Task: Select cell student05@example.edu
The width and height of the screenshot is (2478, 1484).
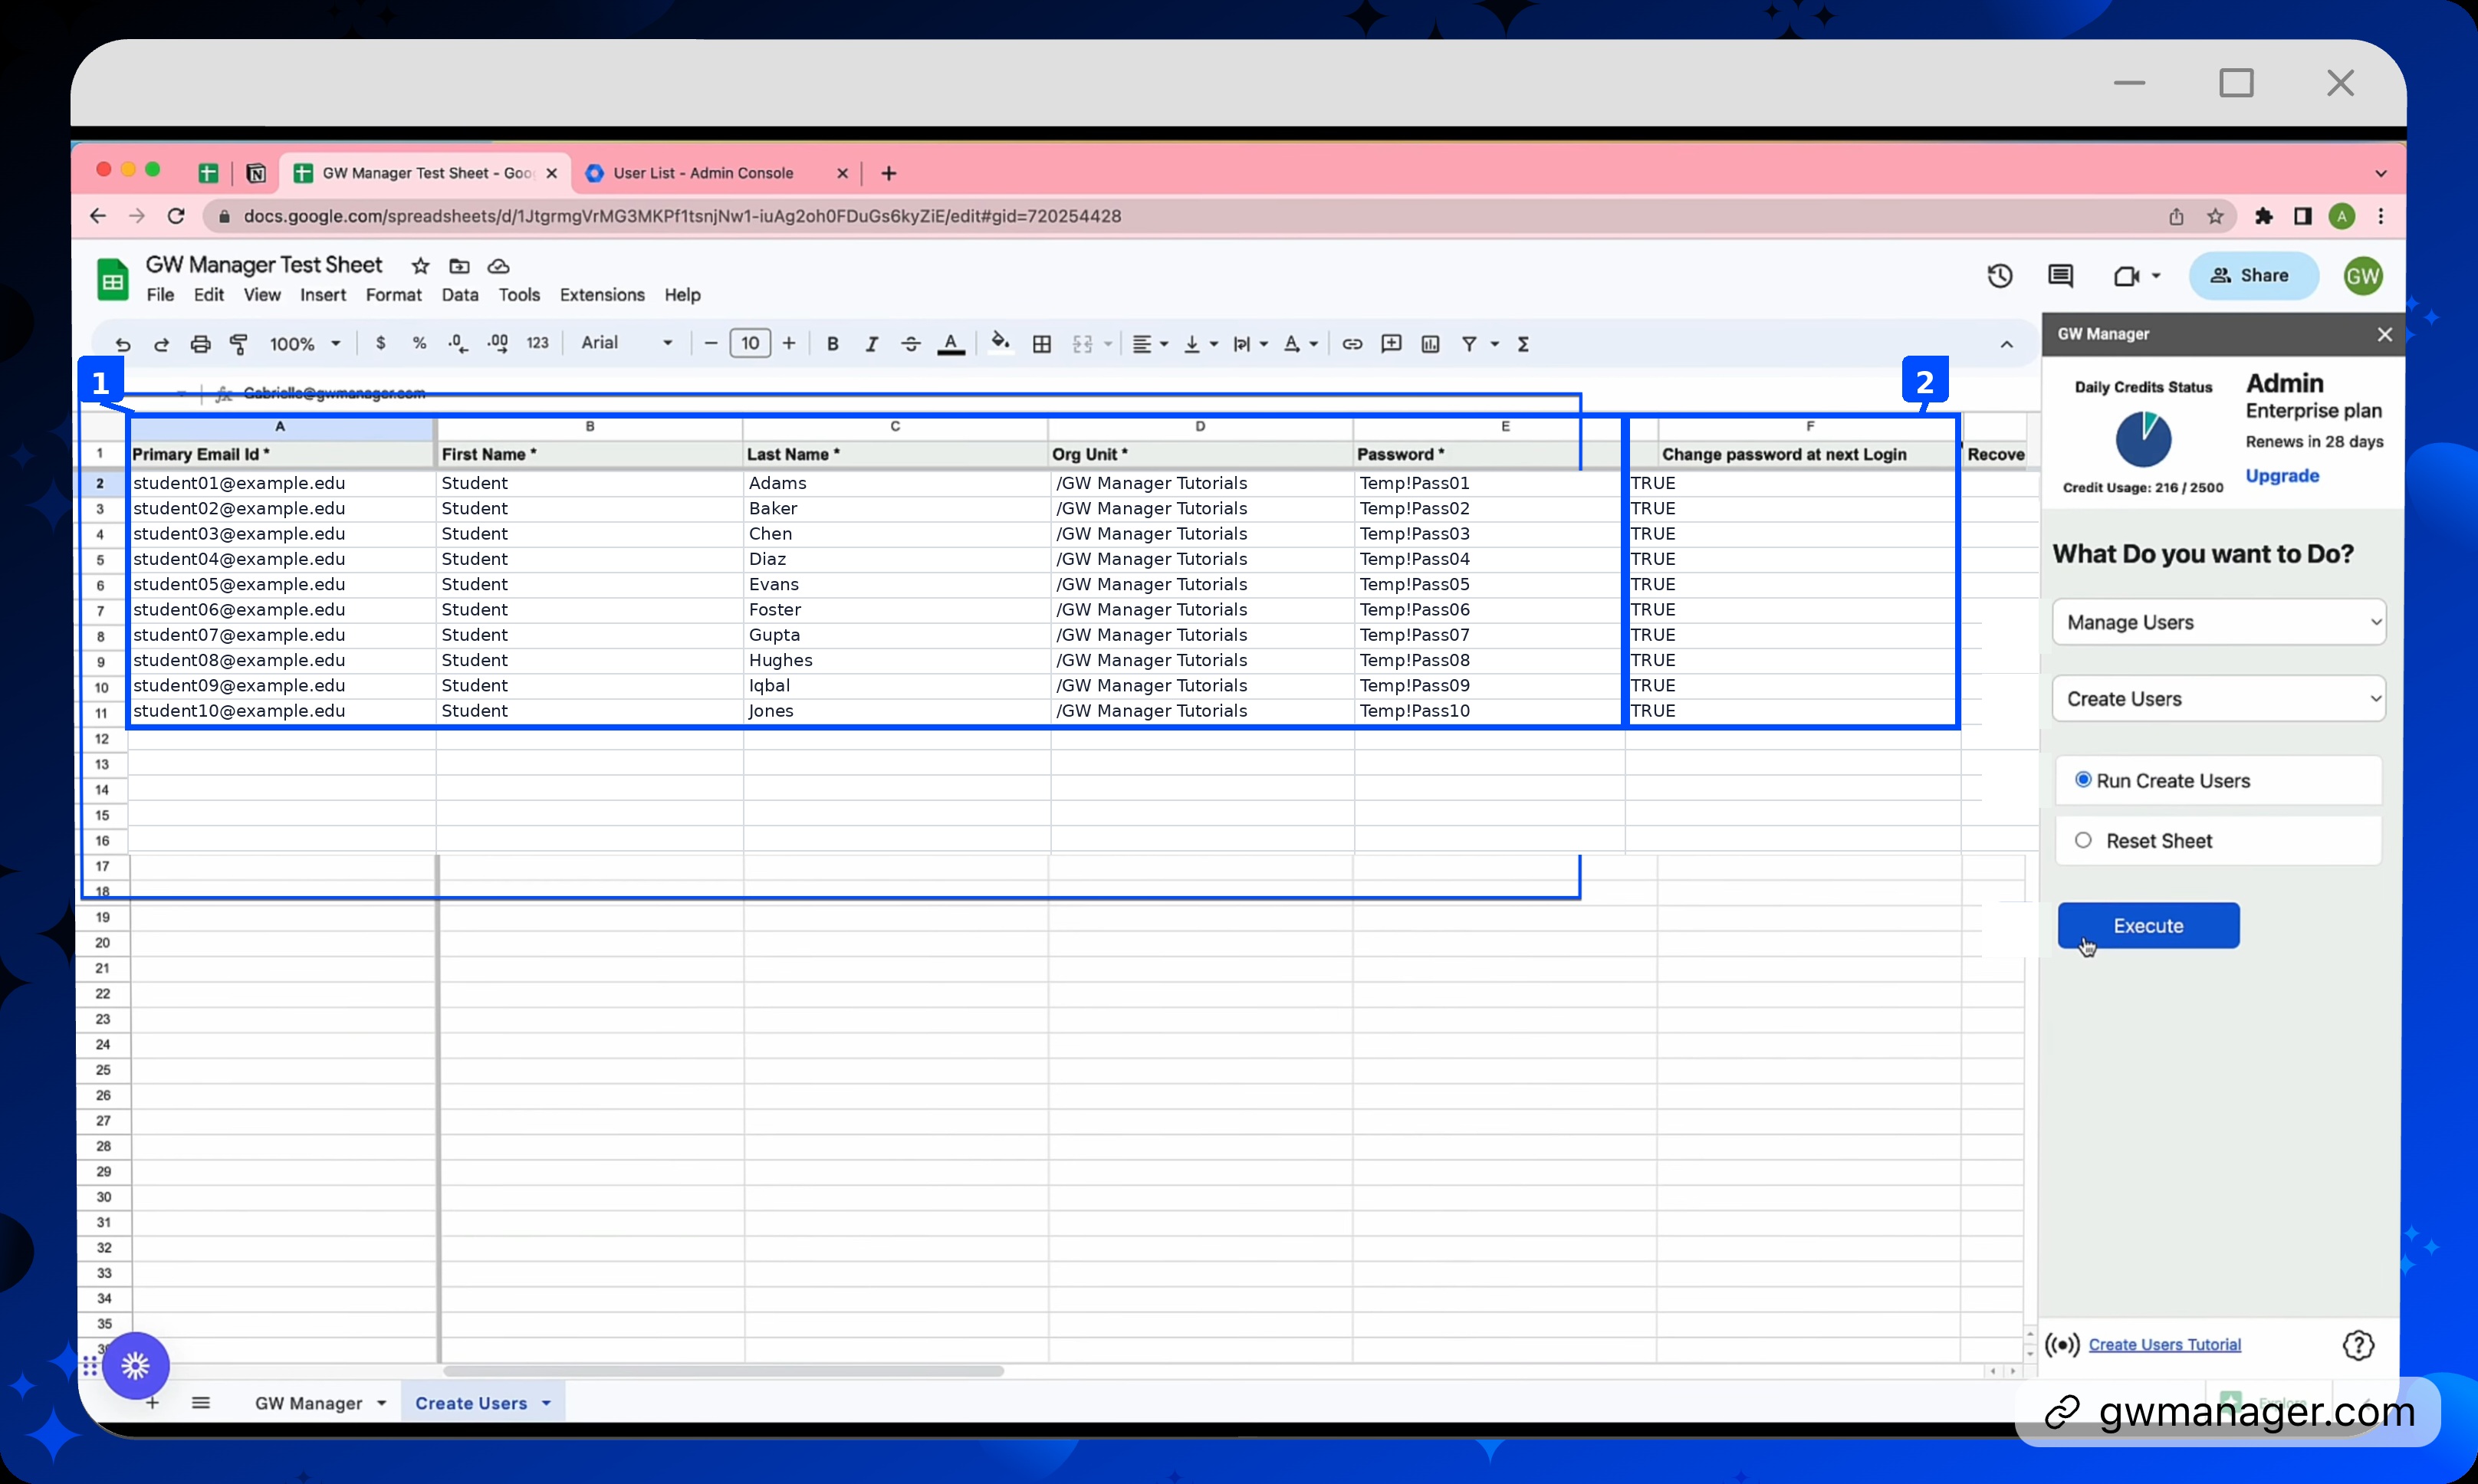Action: (282, 584)
